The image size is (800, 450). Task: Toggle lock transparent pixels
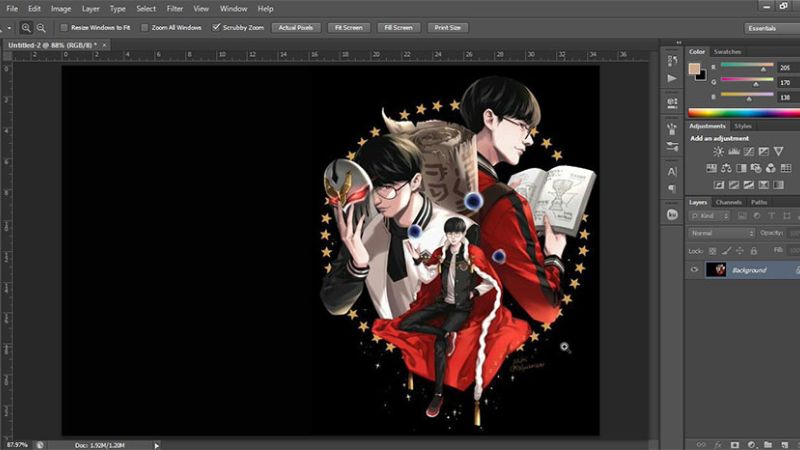coord(713,251)
